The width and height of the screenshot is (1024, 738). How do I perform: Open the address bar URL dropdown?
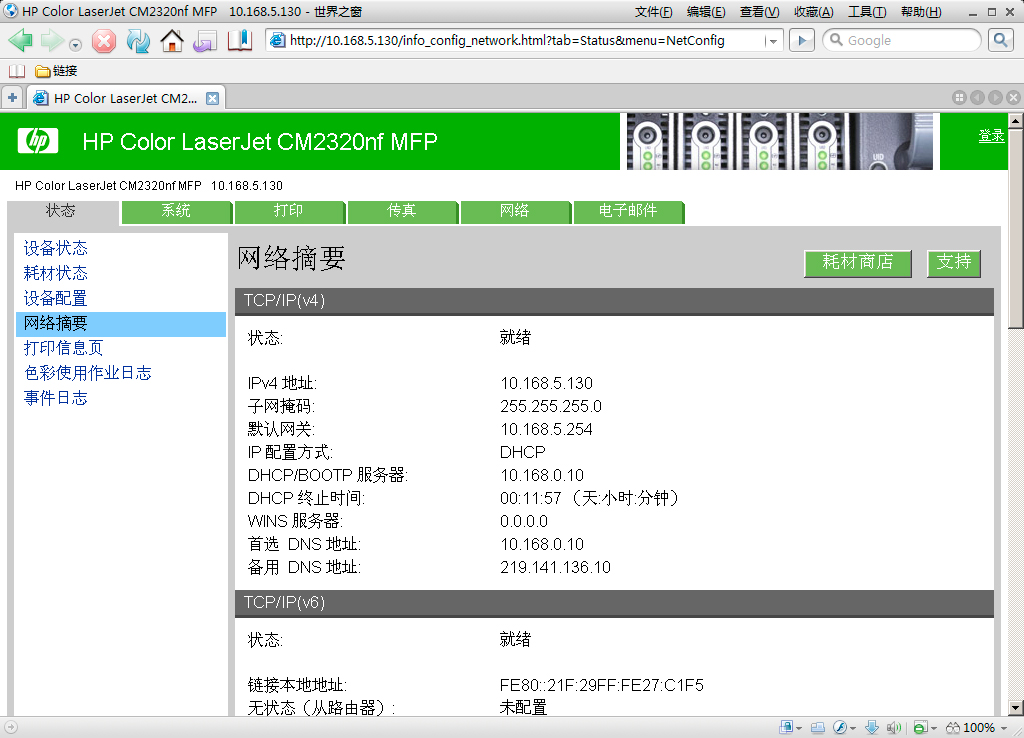point(773,41)
